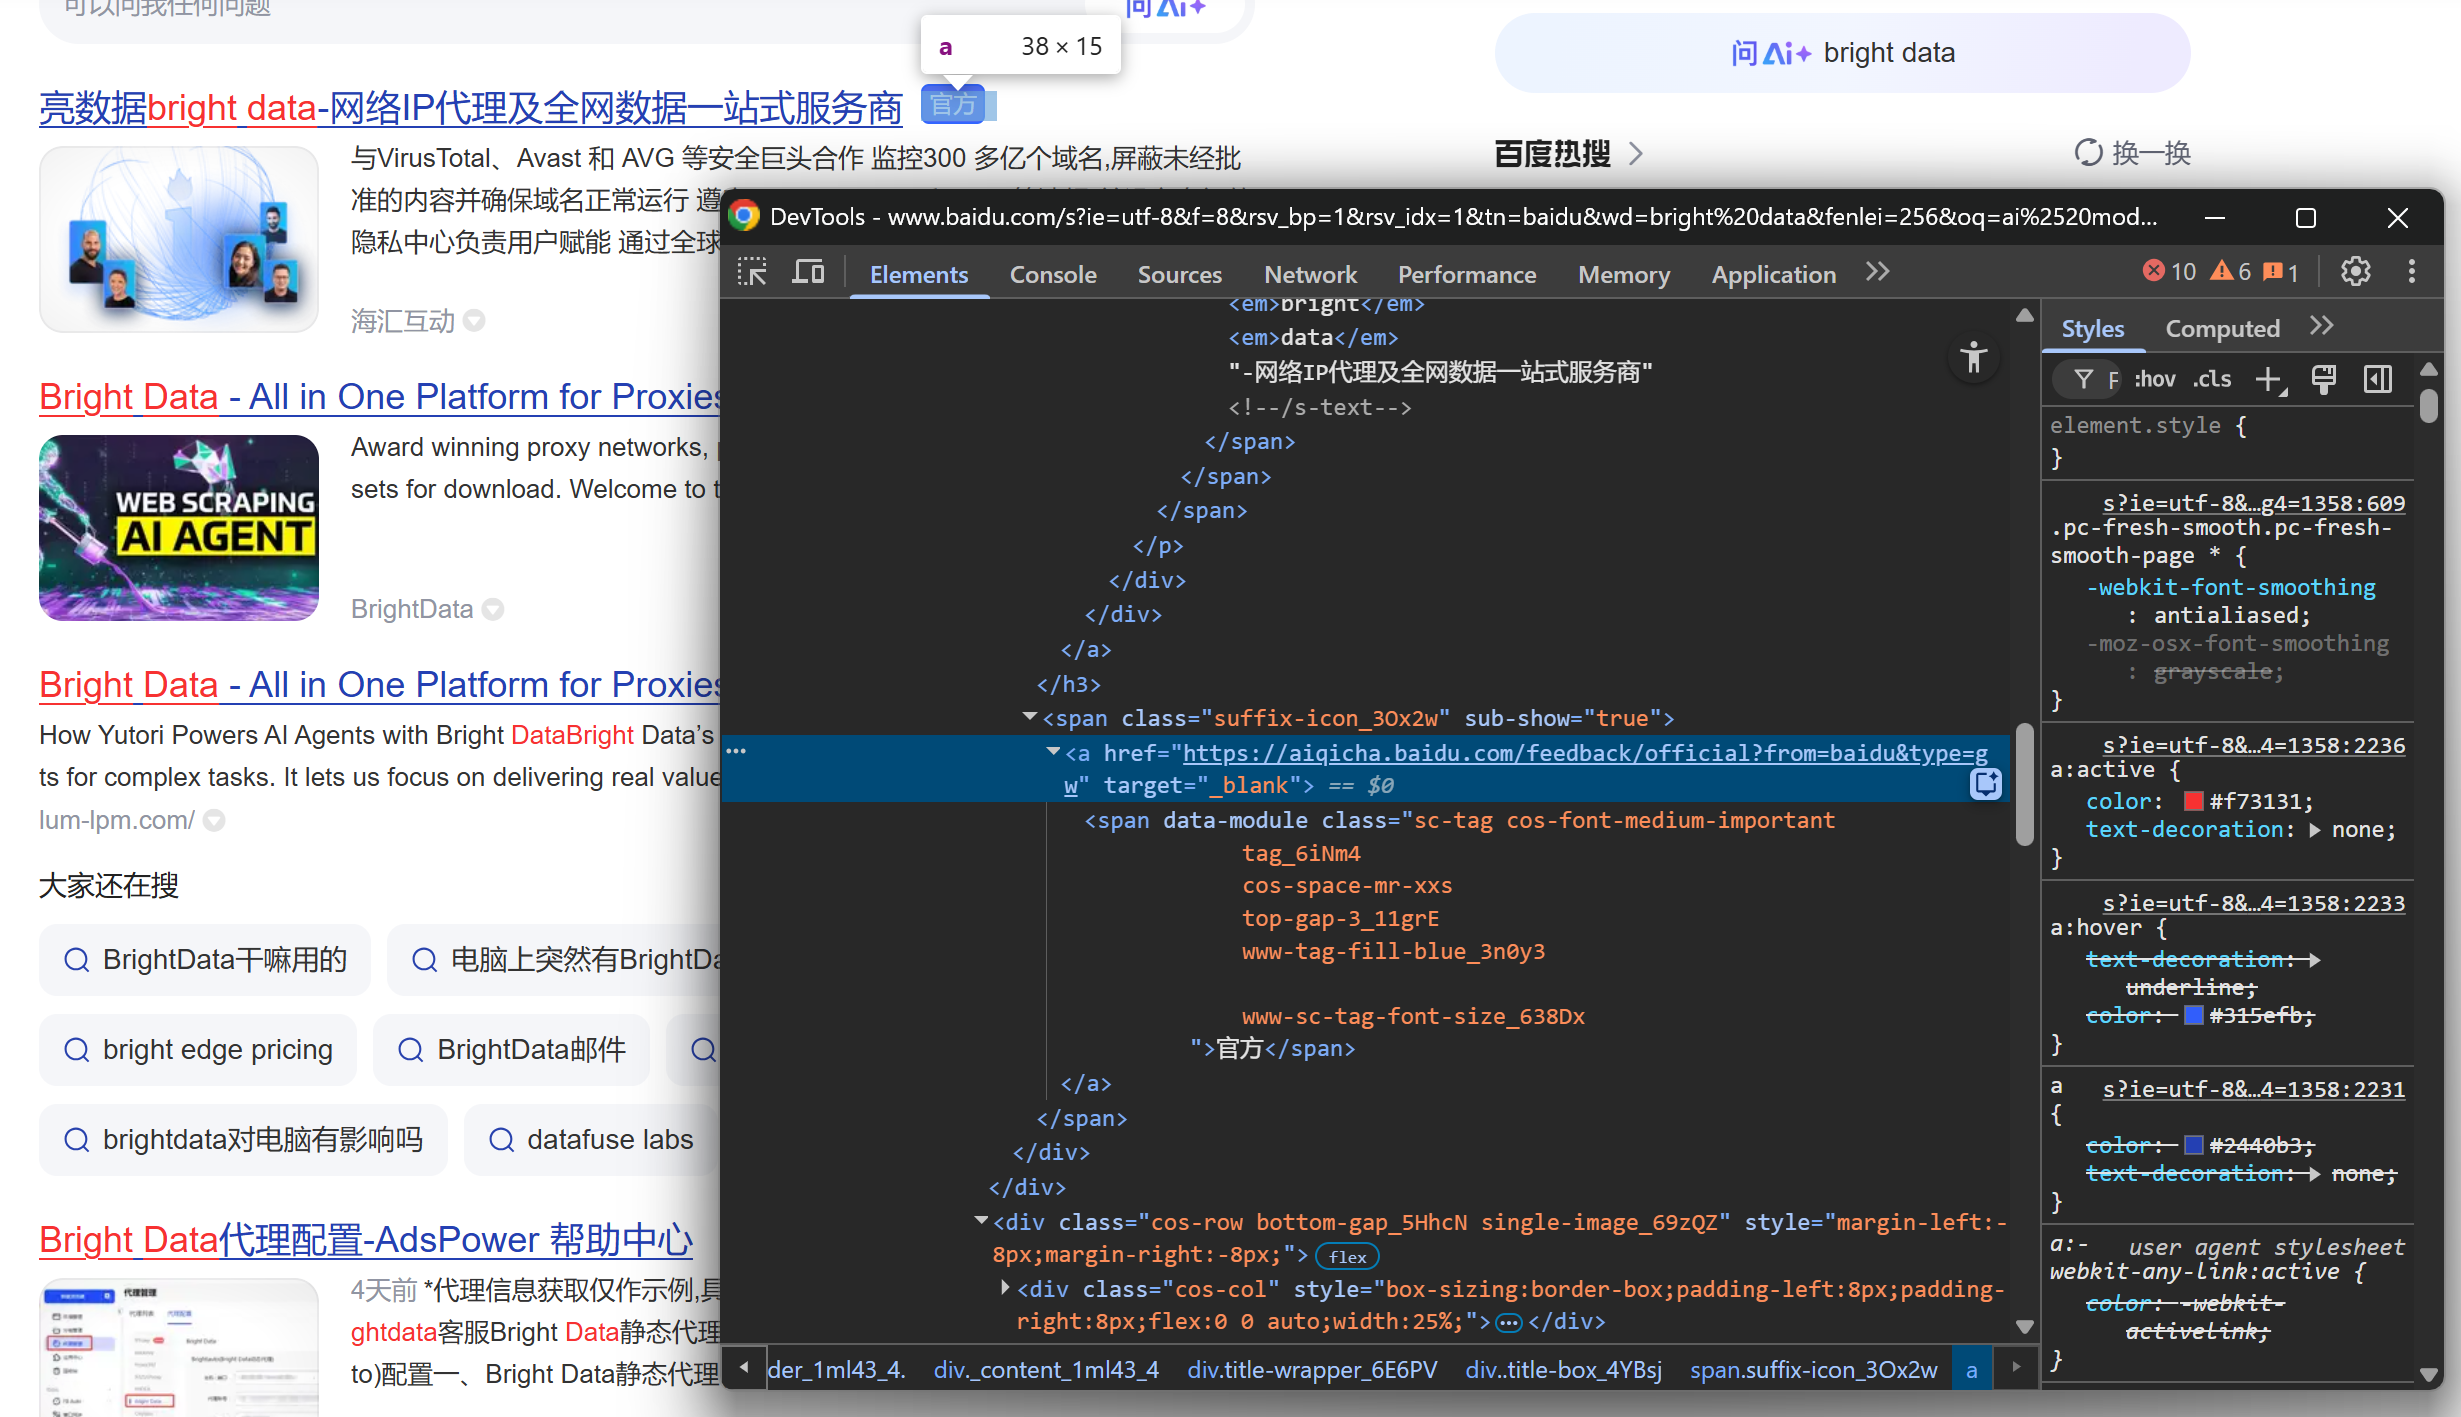Open the DevTools three-dot customize menu
Image resolution: width=2461 pixels, height=1417 pixels.
pos(2412,271)
